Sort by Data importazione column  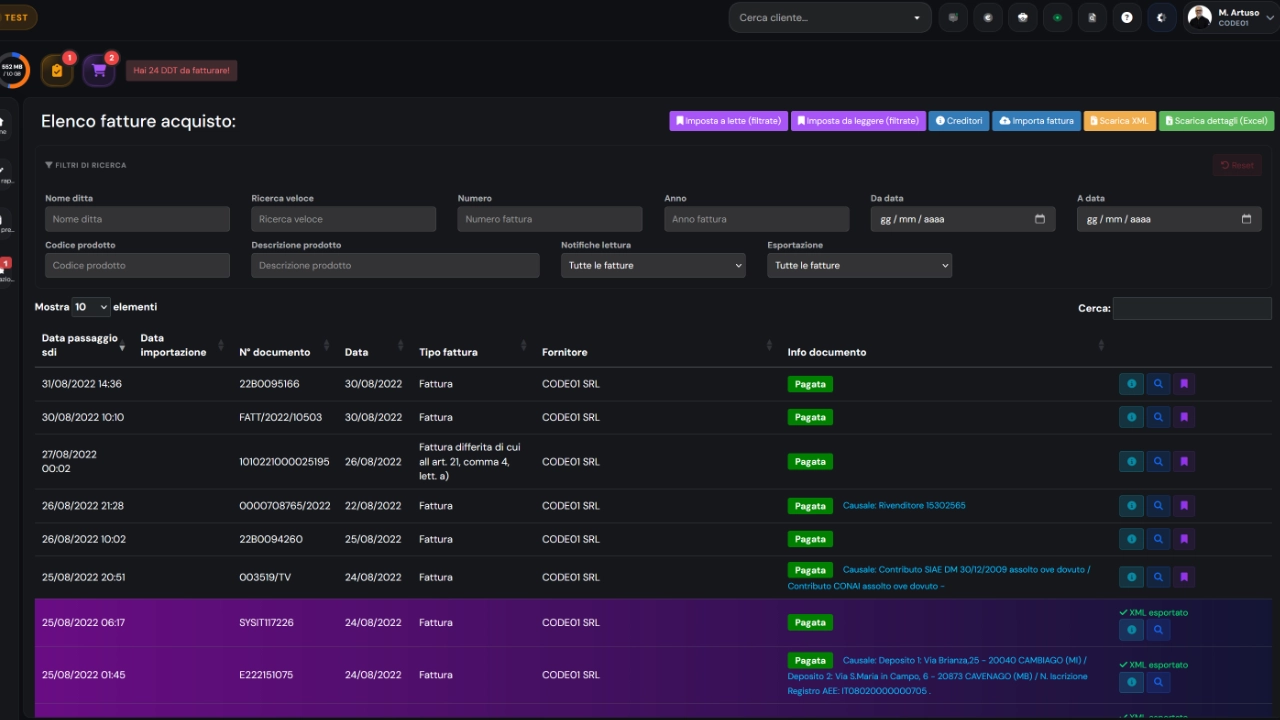[182, 345]
